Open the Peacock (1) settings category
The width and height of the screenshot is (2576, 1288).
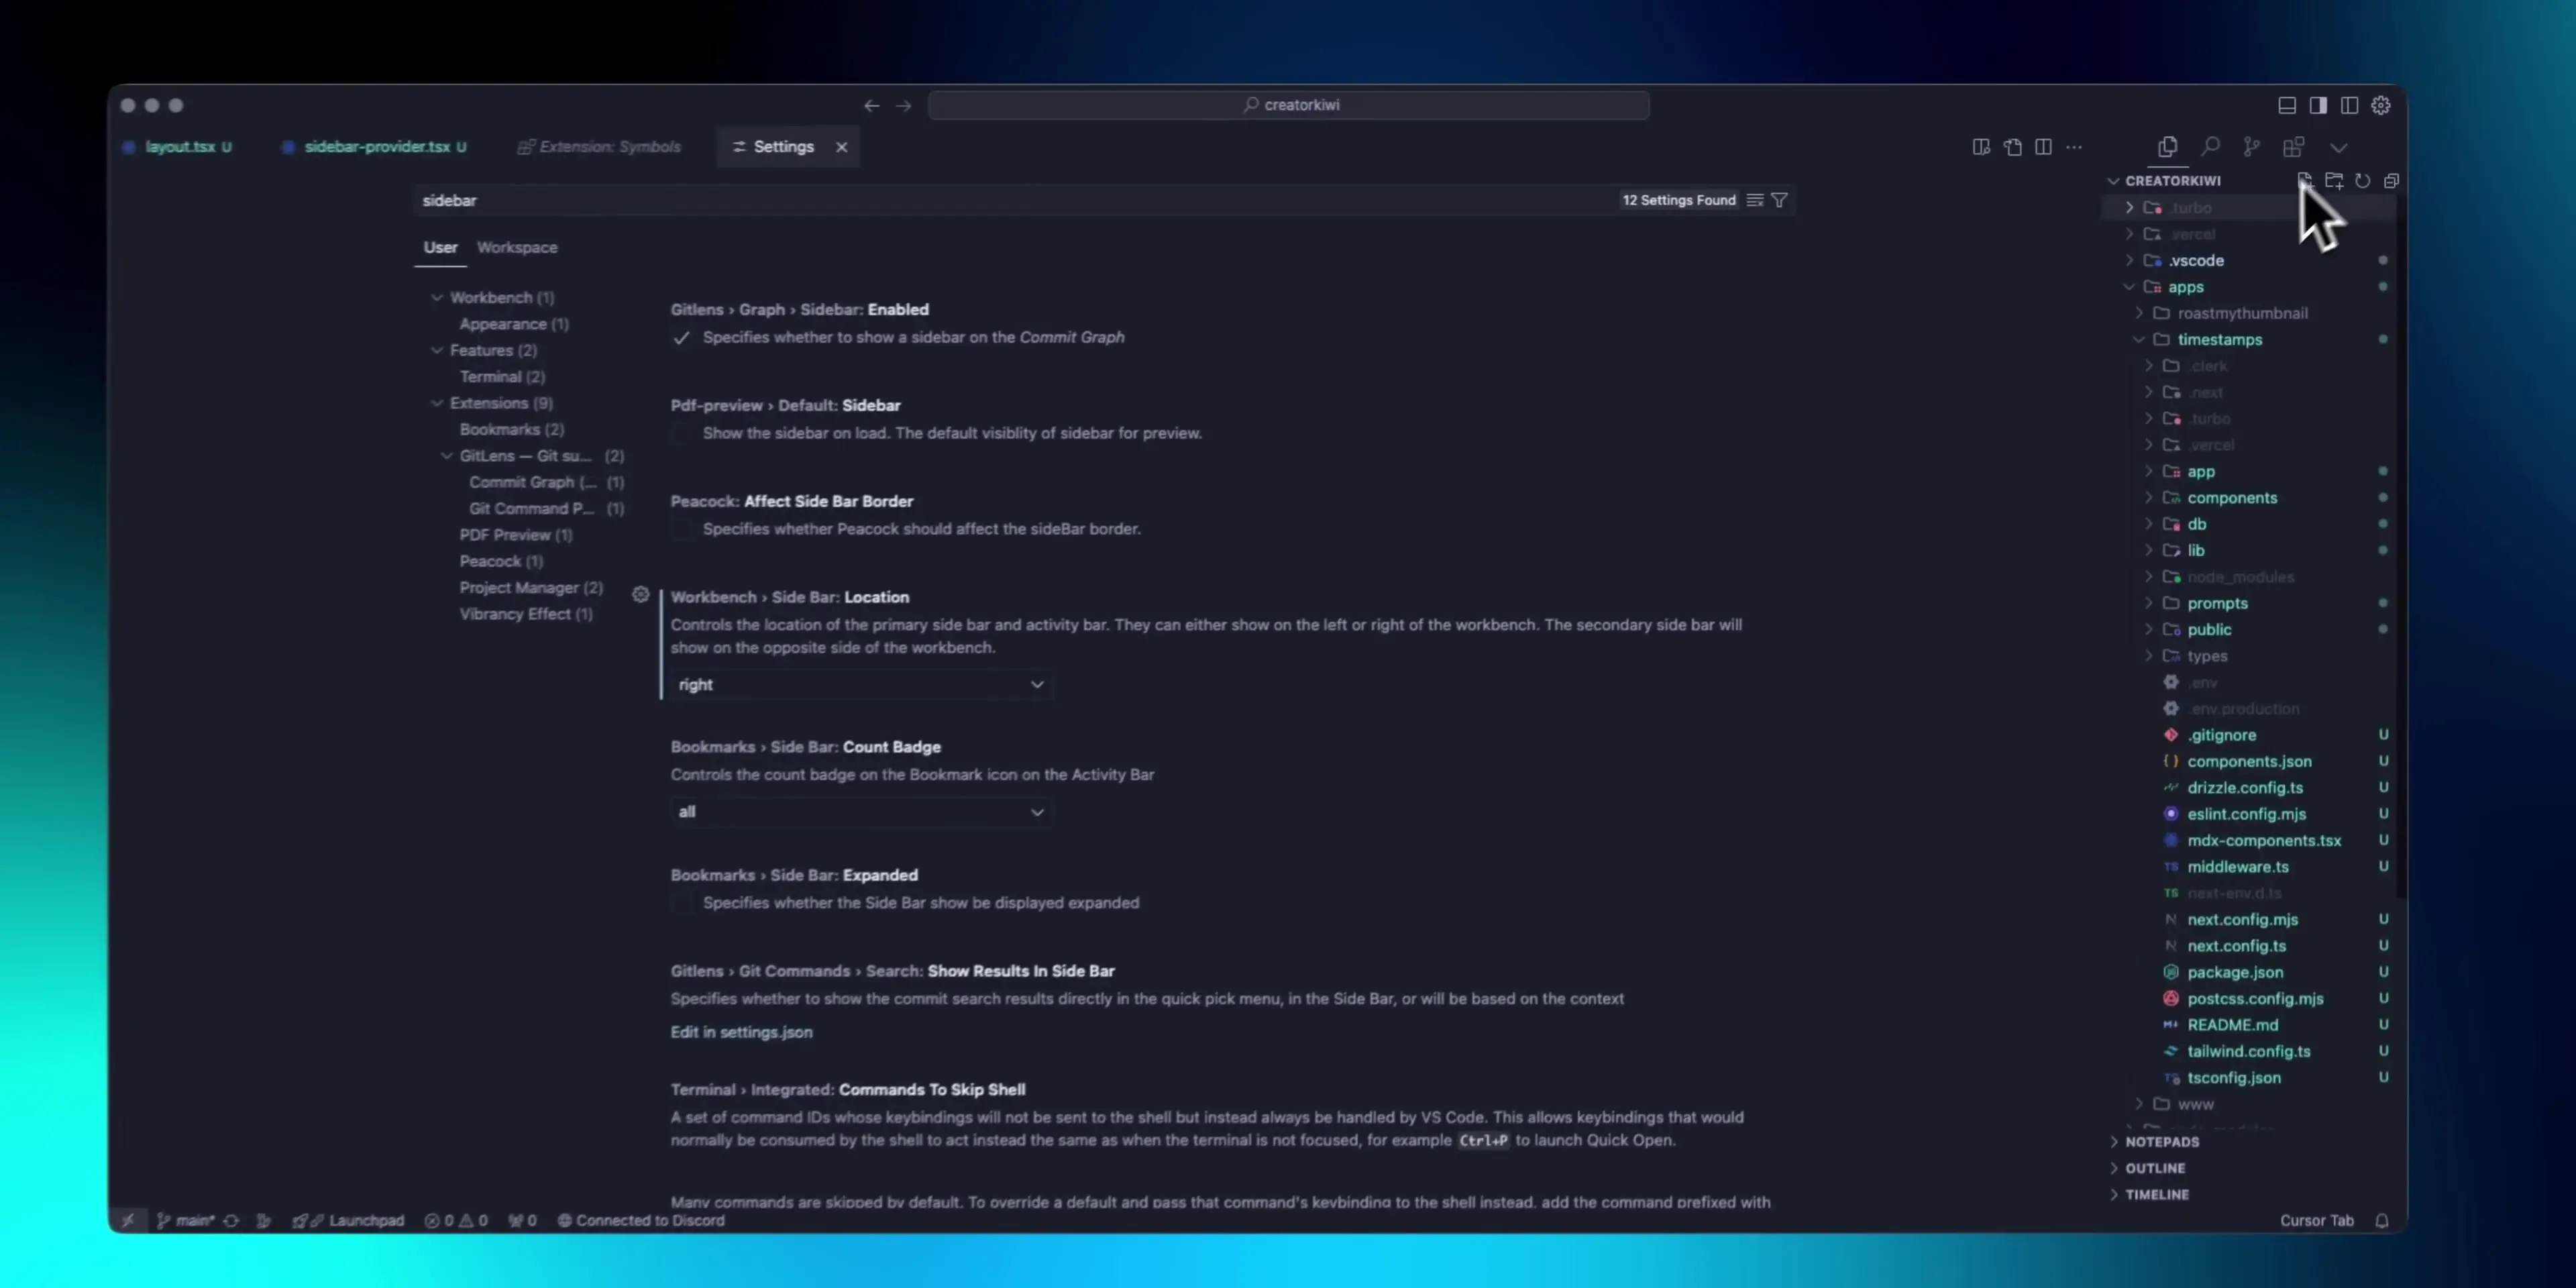tap(501, 561)
